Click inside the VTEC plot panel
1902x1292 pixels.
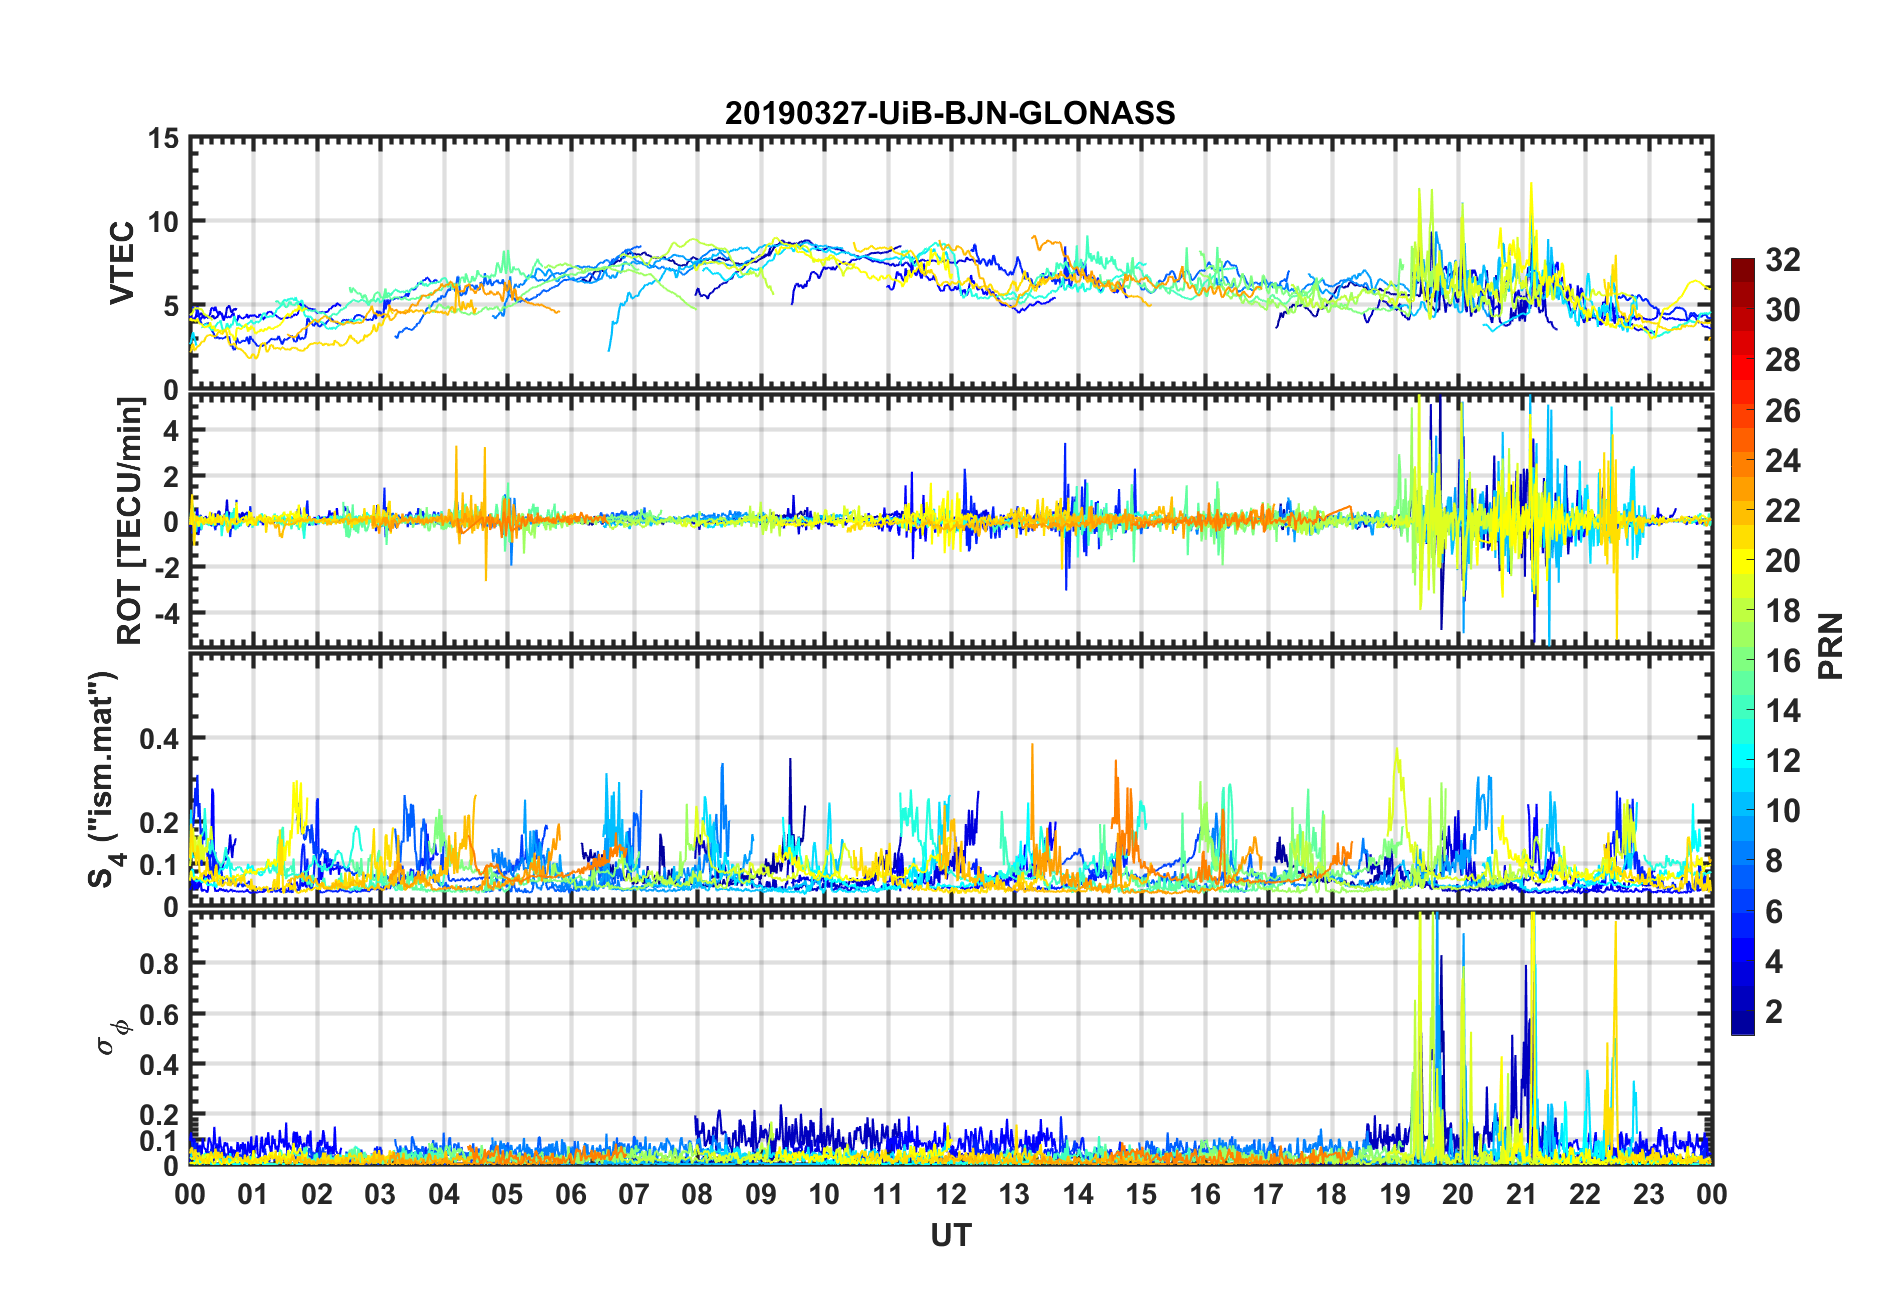[x=950, y=262]
